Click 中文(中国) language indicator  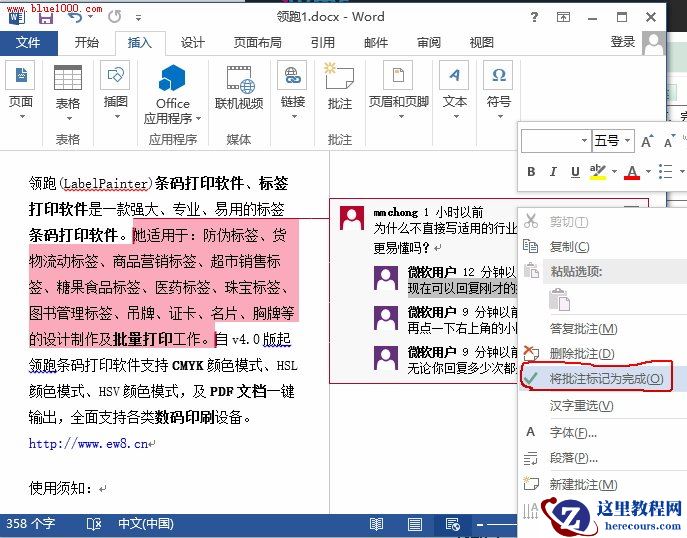[145, 524]
